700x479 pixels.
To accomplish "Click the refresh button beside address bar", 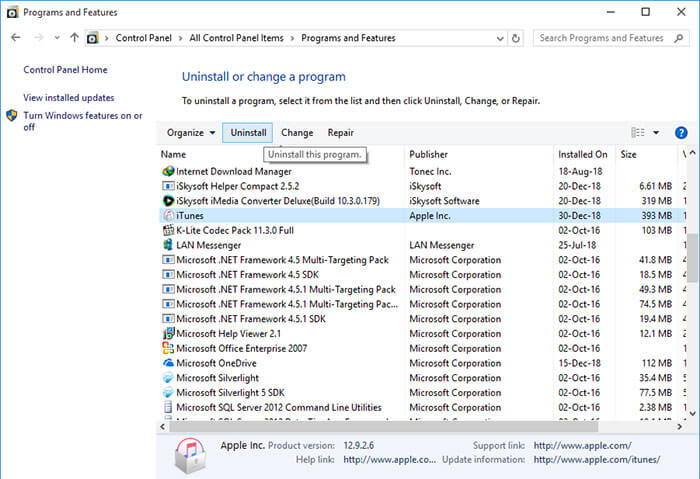I will pos(516,38).
